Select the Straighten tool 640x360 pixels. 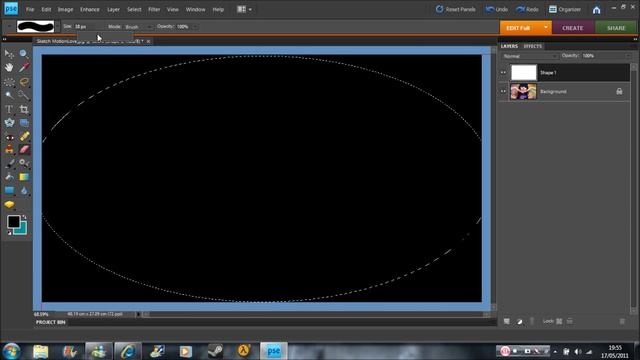(24, 122)
